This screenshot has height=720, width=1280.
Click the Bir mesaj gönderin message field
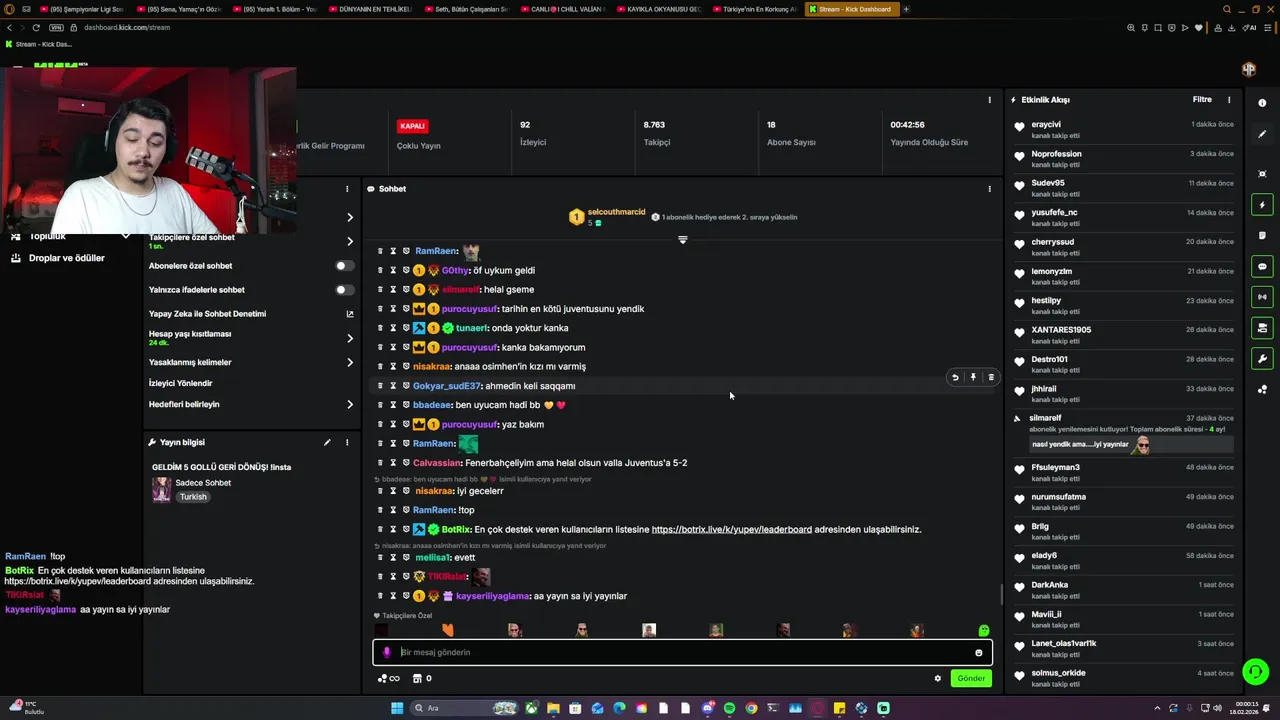tap(682, 652)
